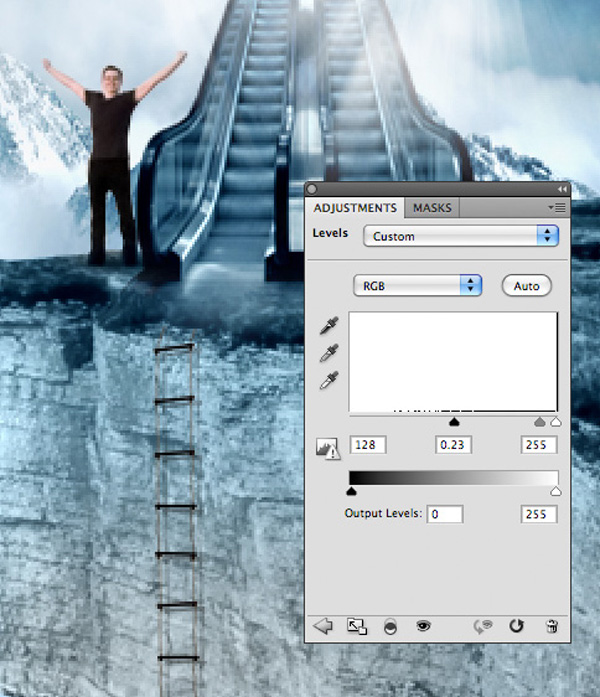Select the gray point eyedropper
The height and width of the screenshot is (697, 600).
pos(329,353)
